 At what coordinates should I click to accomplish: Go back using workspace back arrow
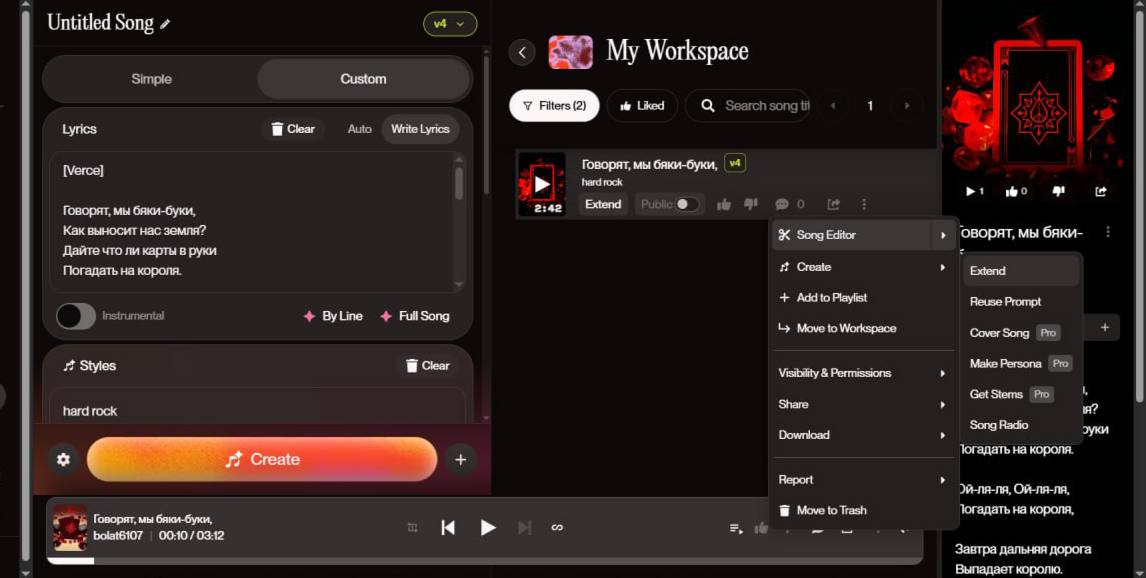pyautogui.click(x=522, y=53)
